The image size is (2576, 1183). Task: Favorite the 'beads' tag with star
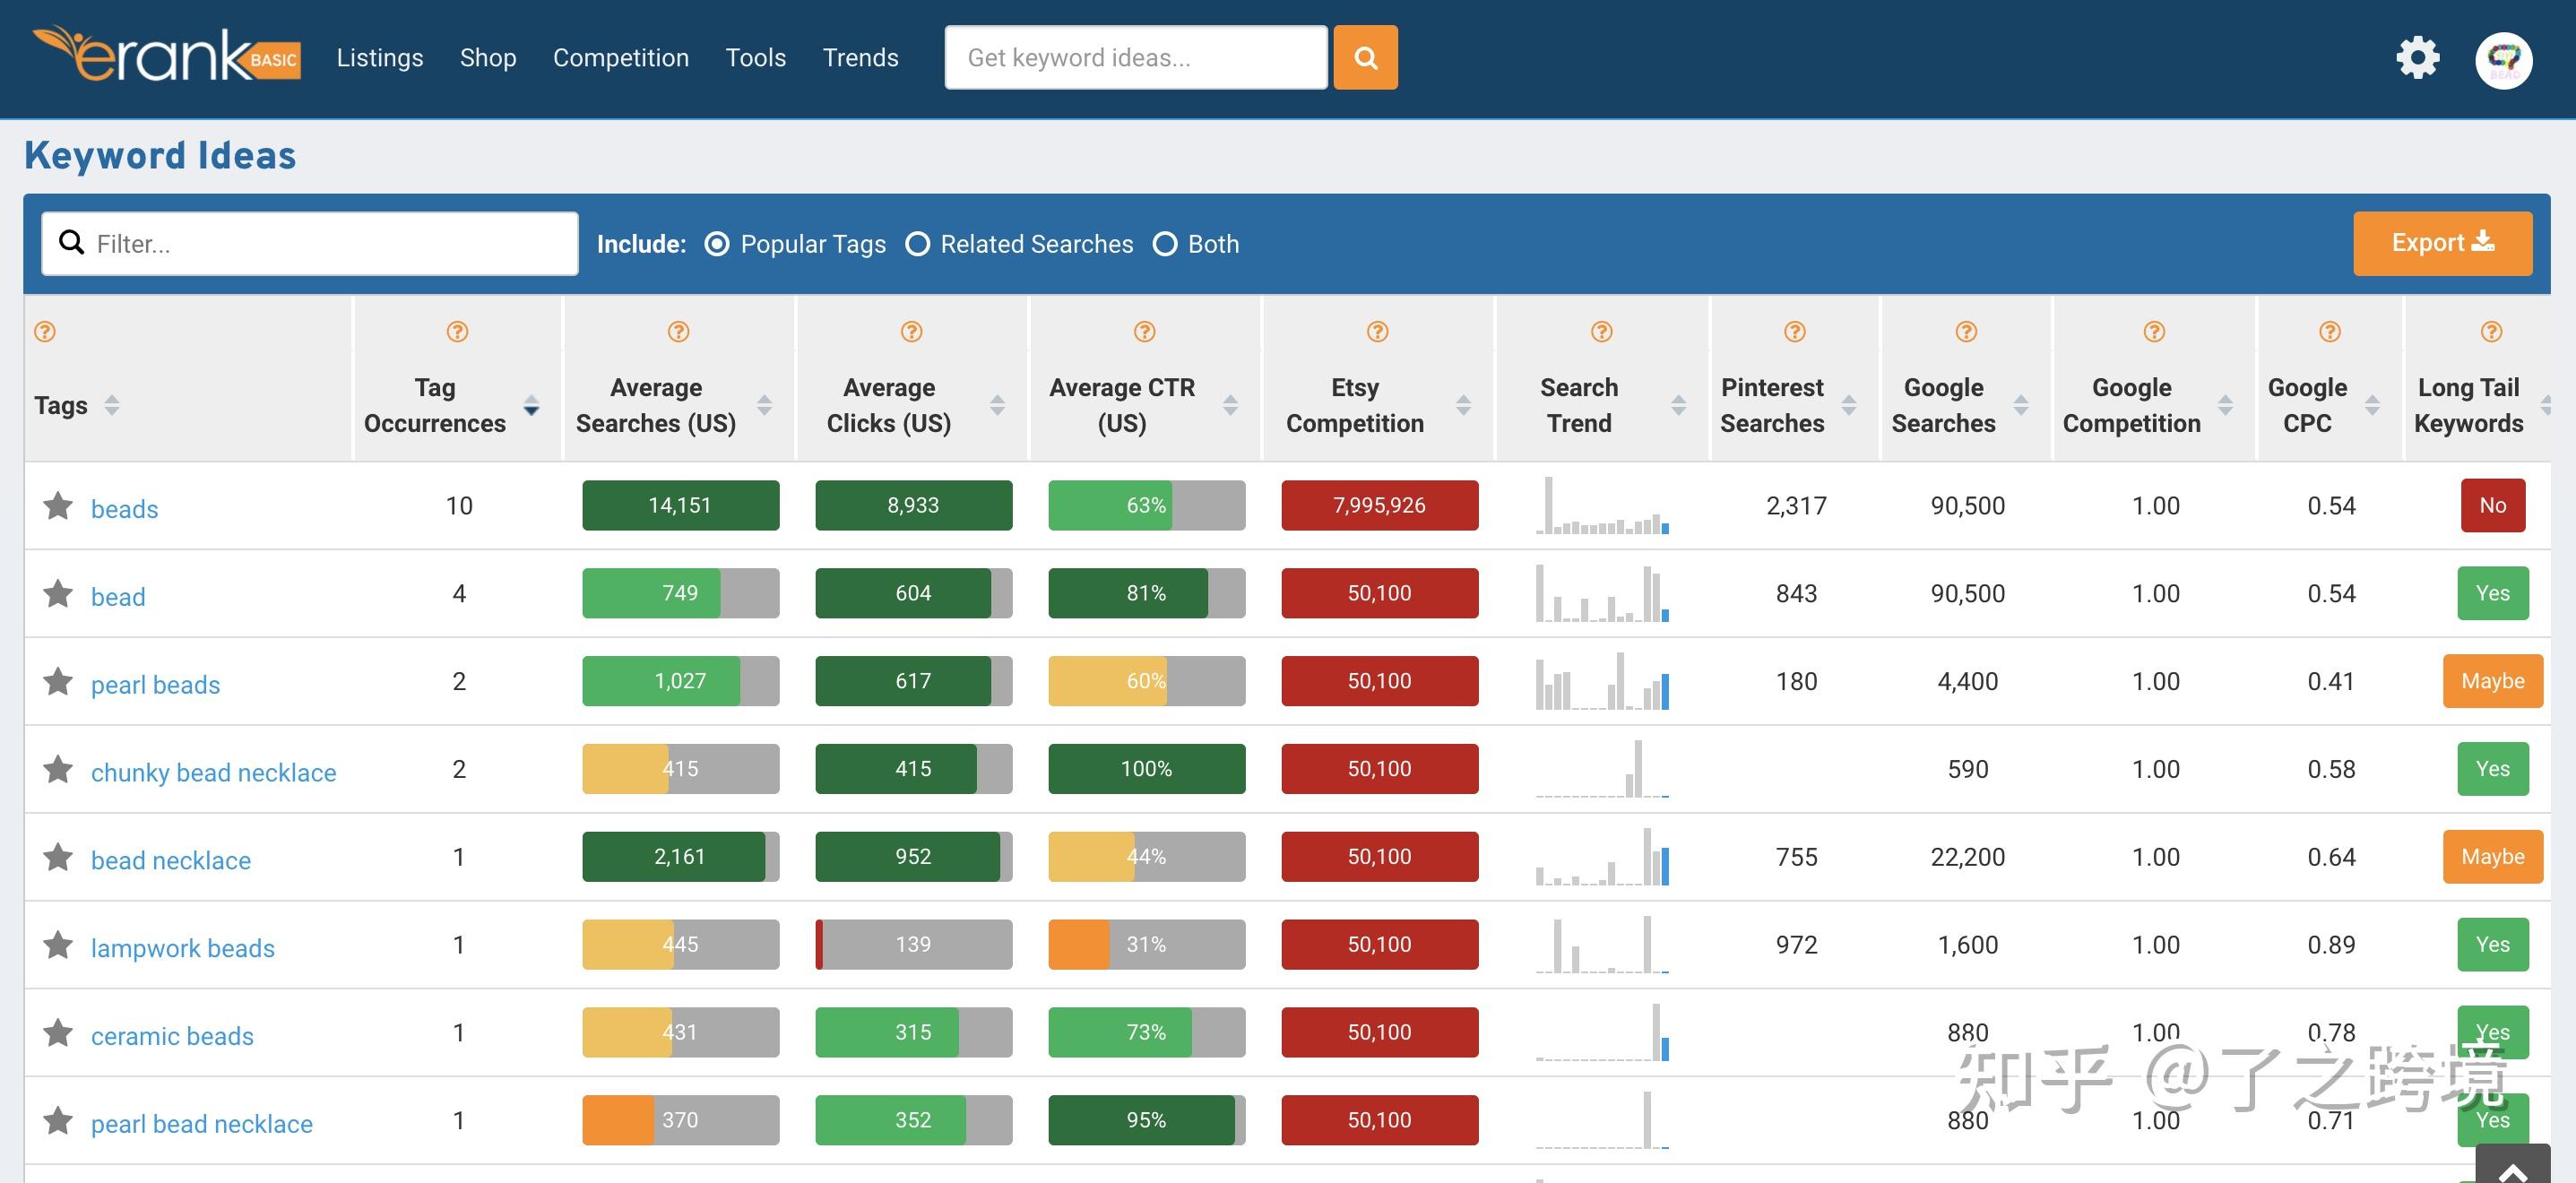tap(58, 506)
